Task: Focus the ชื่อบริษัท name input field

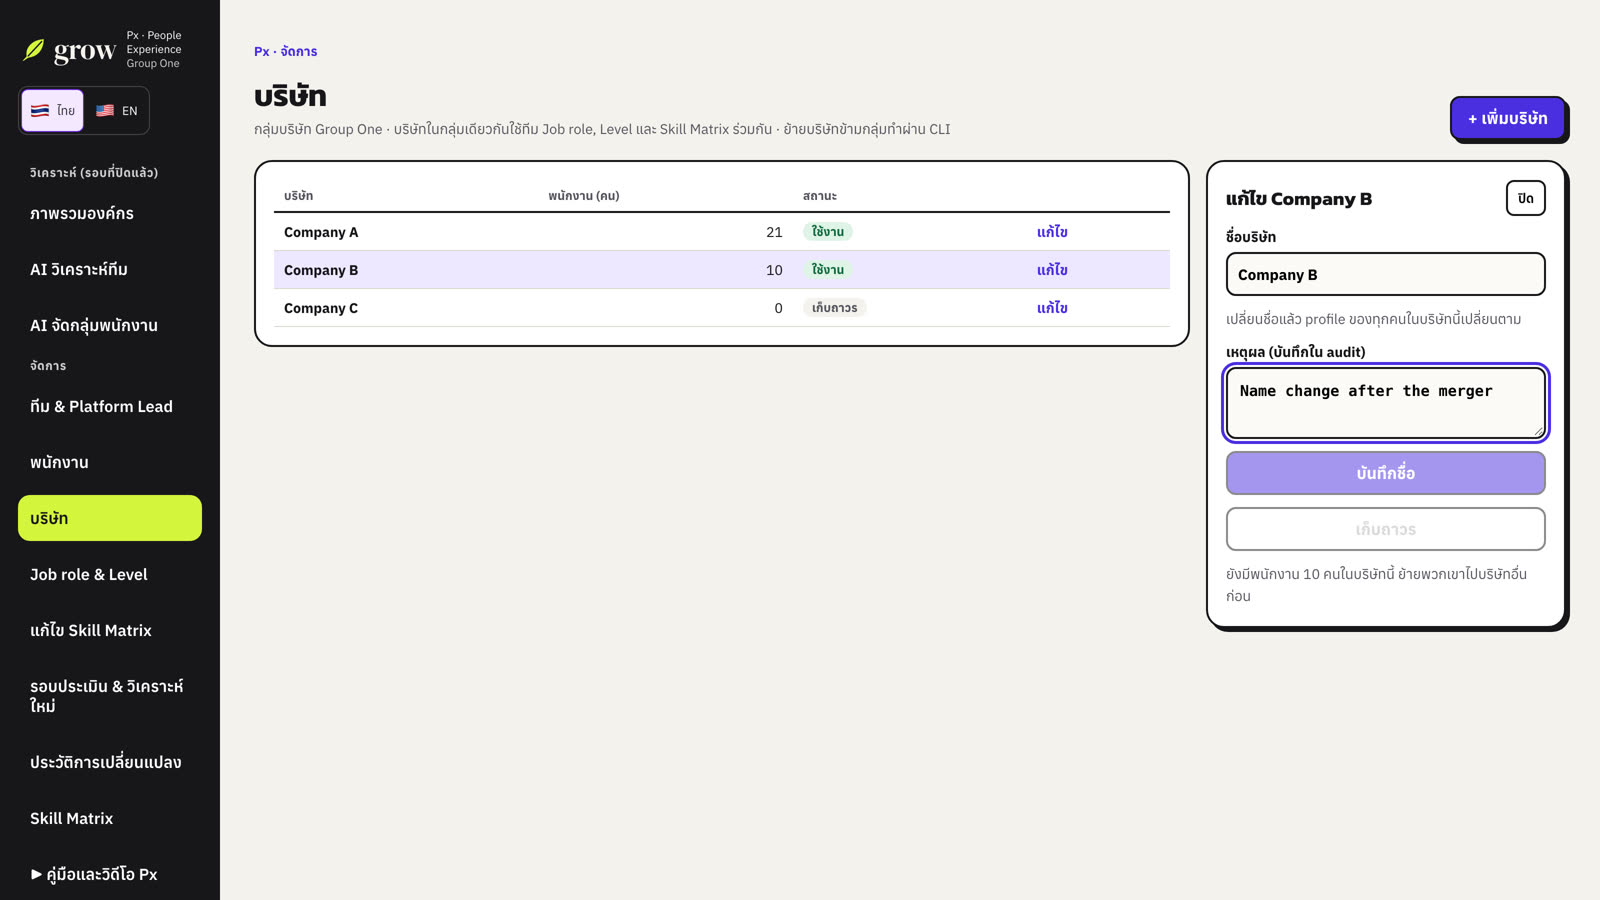Action: (1386, 274)
